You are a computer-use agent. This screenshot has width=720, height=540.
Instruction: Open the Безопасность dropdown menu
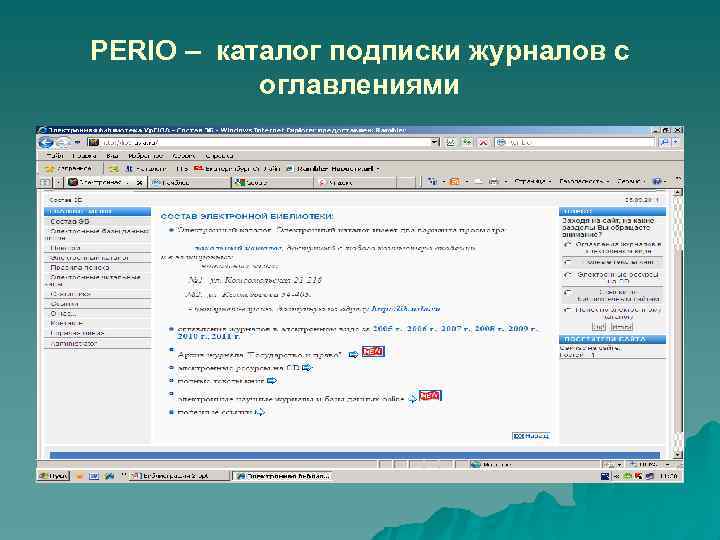[x=584, y=182]
